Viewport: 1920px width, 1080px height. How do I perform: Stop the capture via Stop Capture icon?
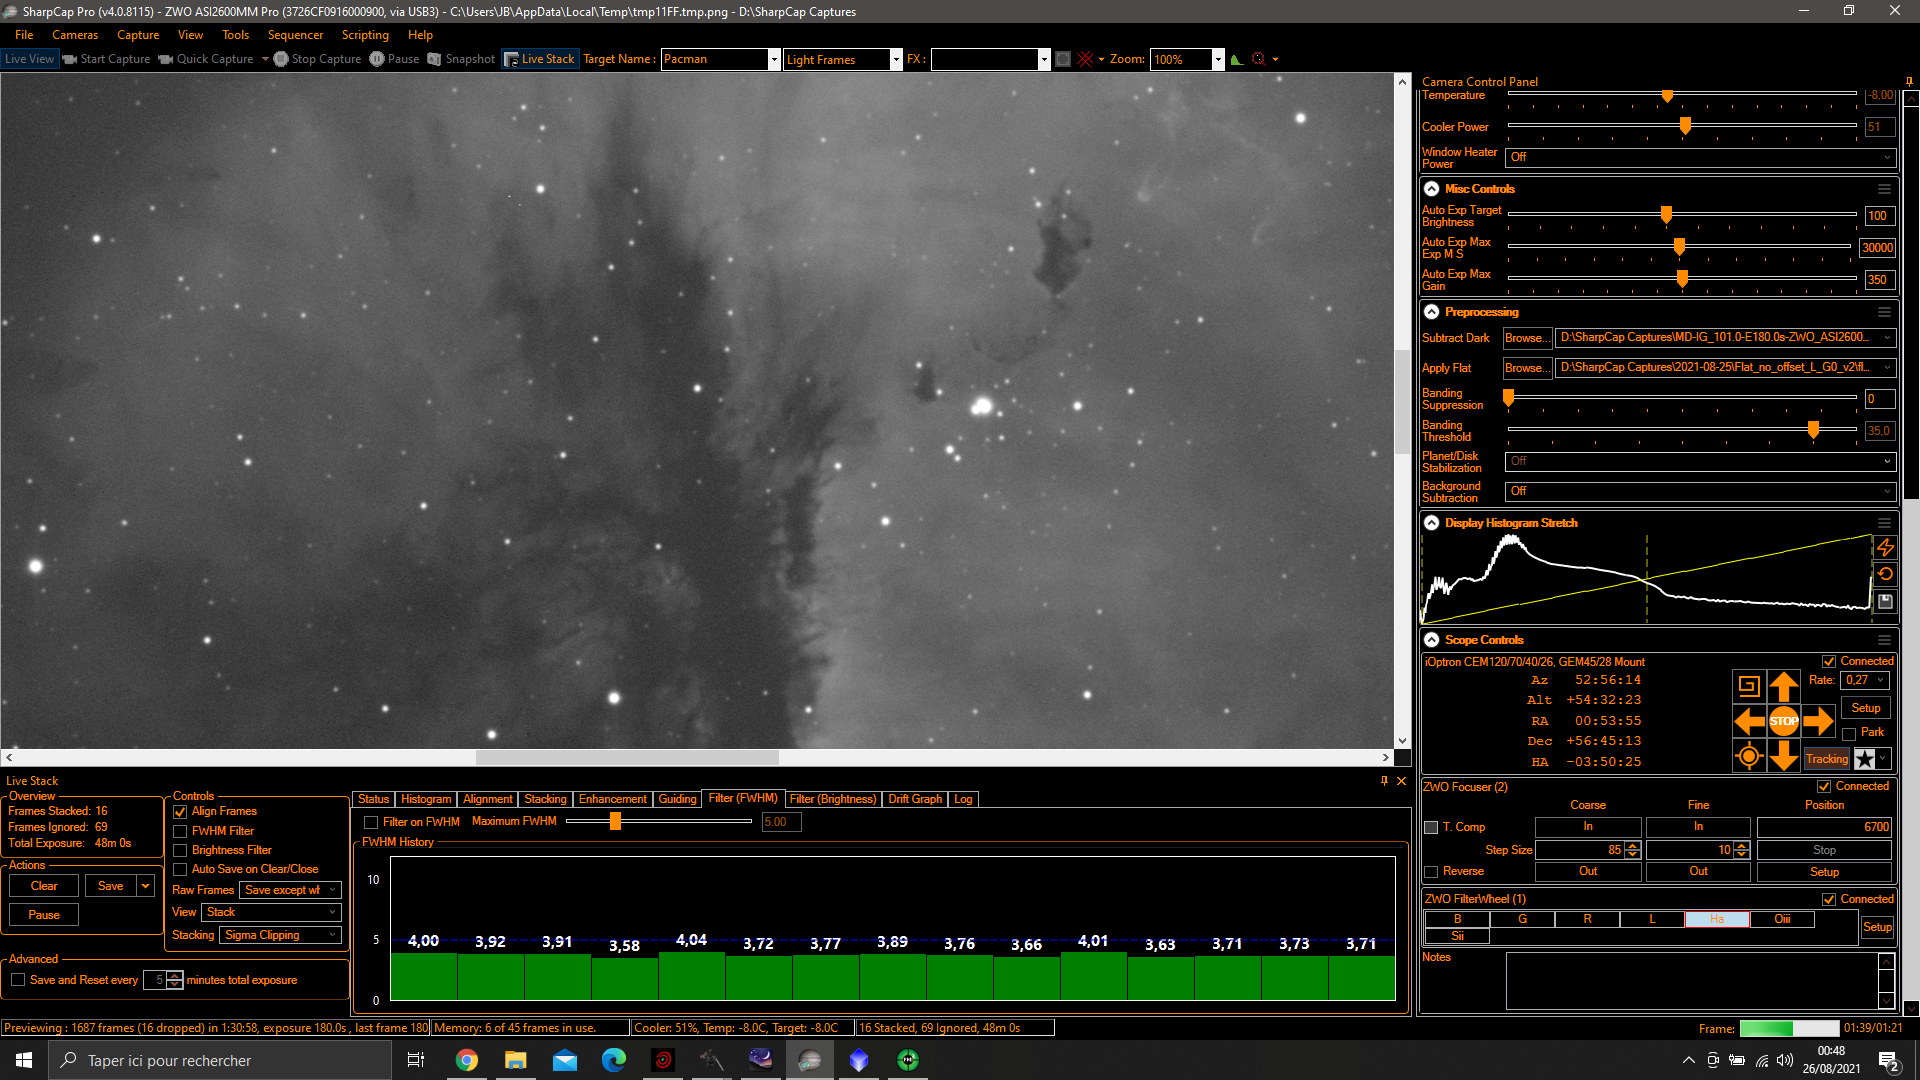(x=281, y=59)
